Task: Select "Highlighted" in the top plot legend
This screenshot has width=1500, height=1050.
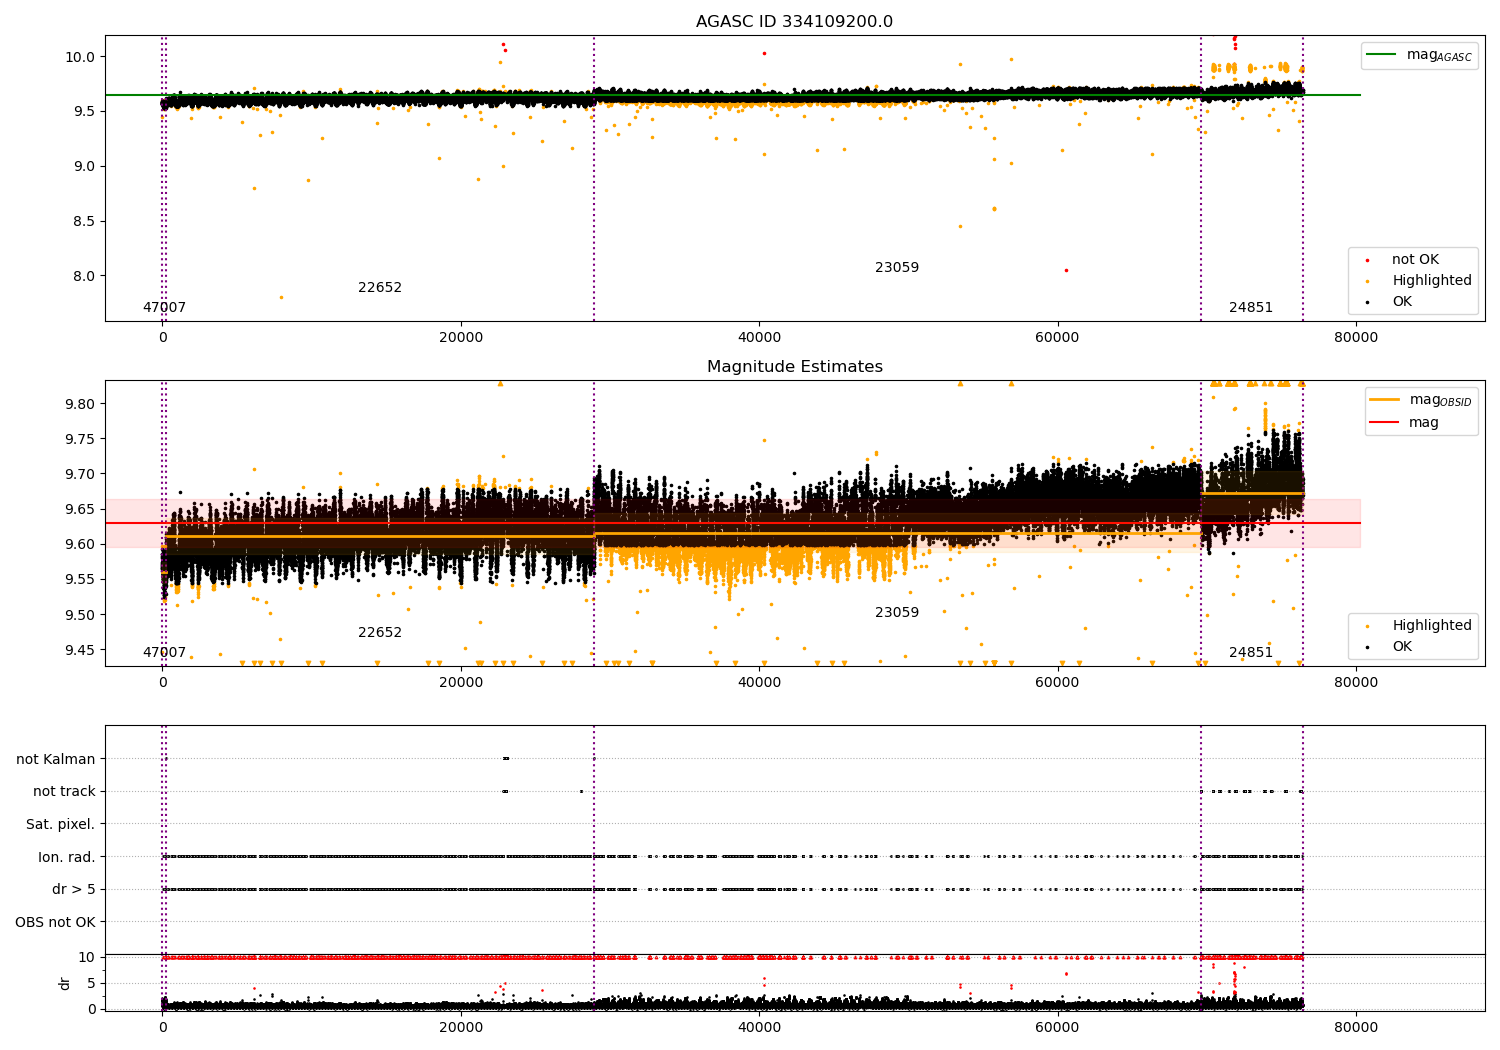Action: (1432, 281)
